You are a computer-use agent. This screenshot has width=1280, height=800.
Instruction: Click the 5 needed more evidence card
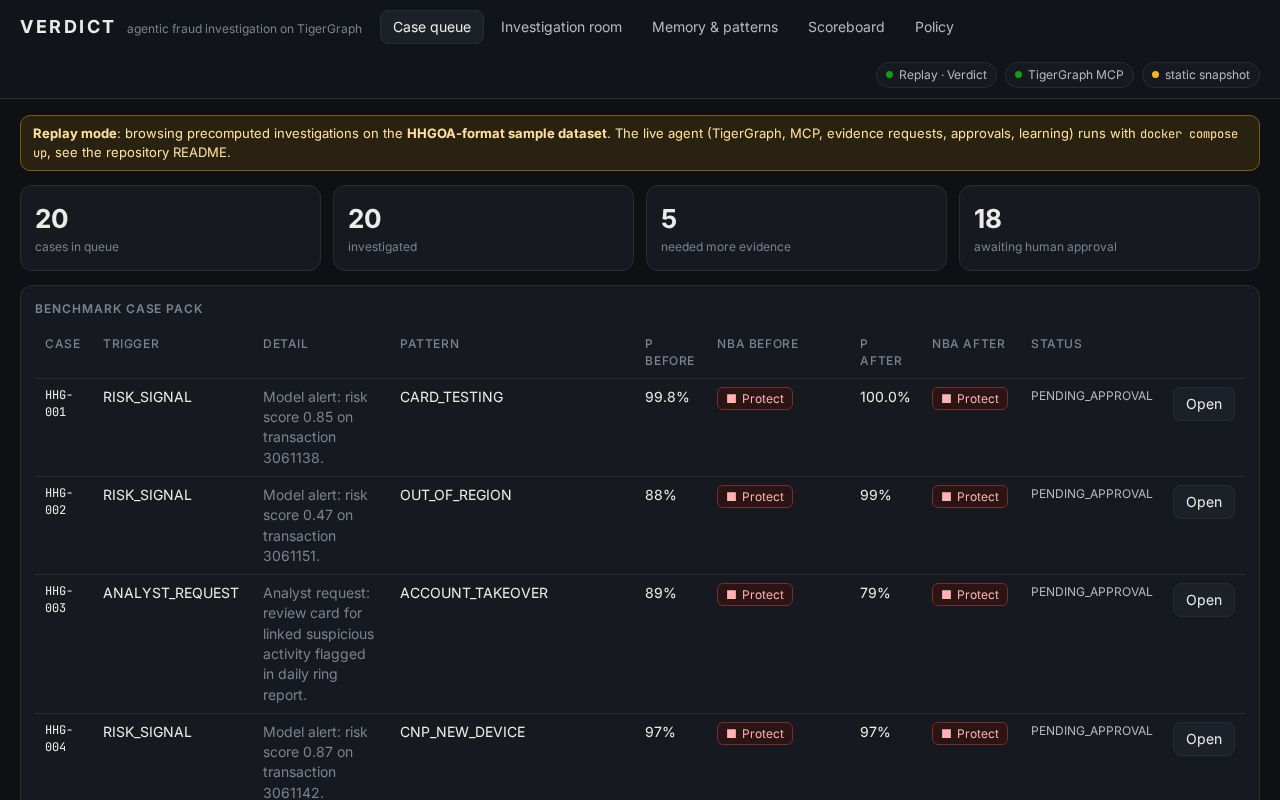coord(796,228)
